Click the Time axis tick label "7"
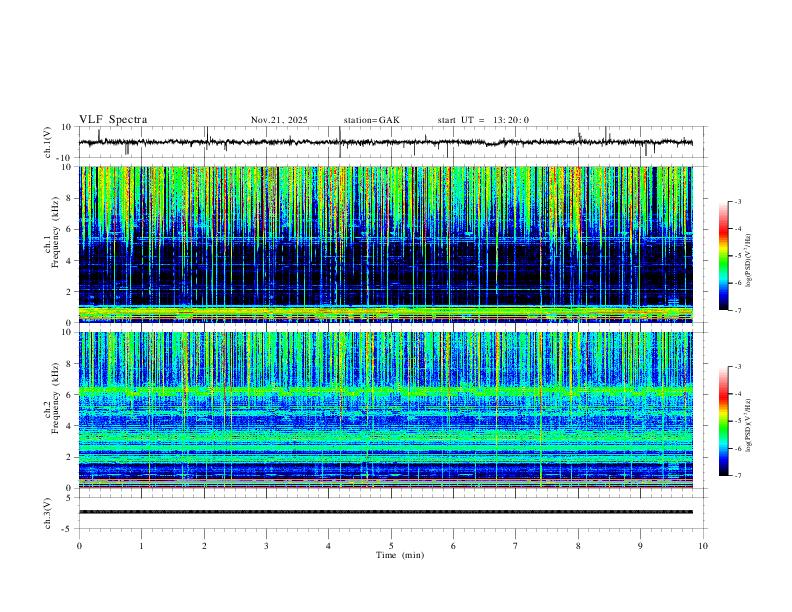Screen dimensions: 792x612 (x=516, y=546)
